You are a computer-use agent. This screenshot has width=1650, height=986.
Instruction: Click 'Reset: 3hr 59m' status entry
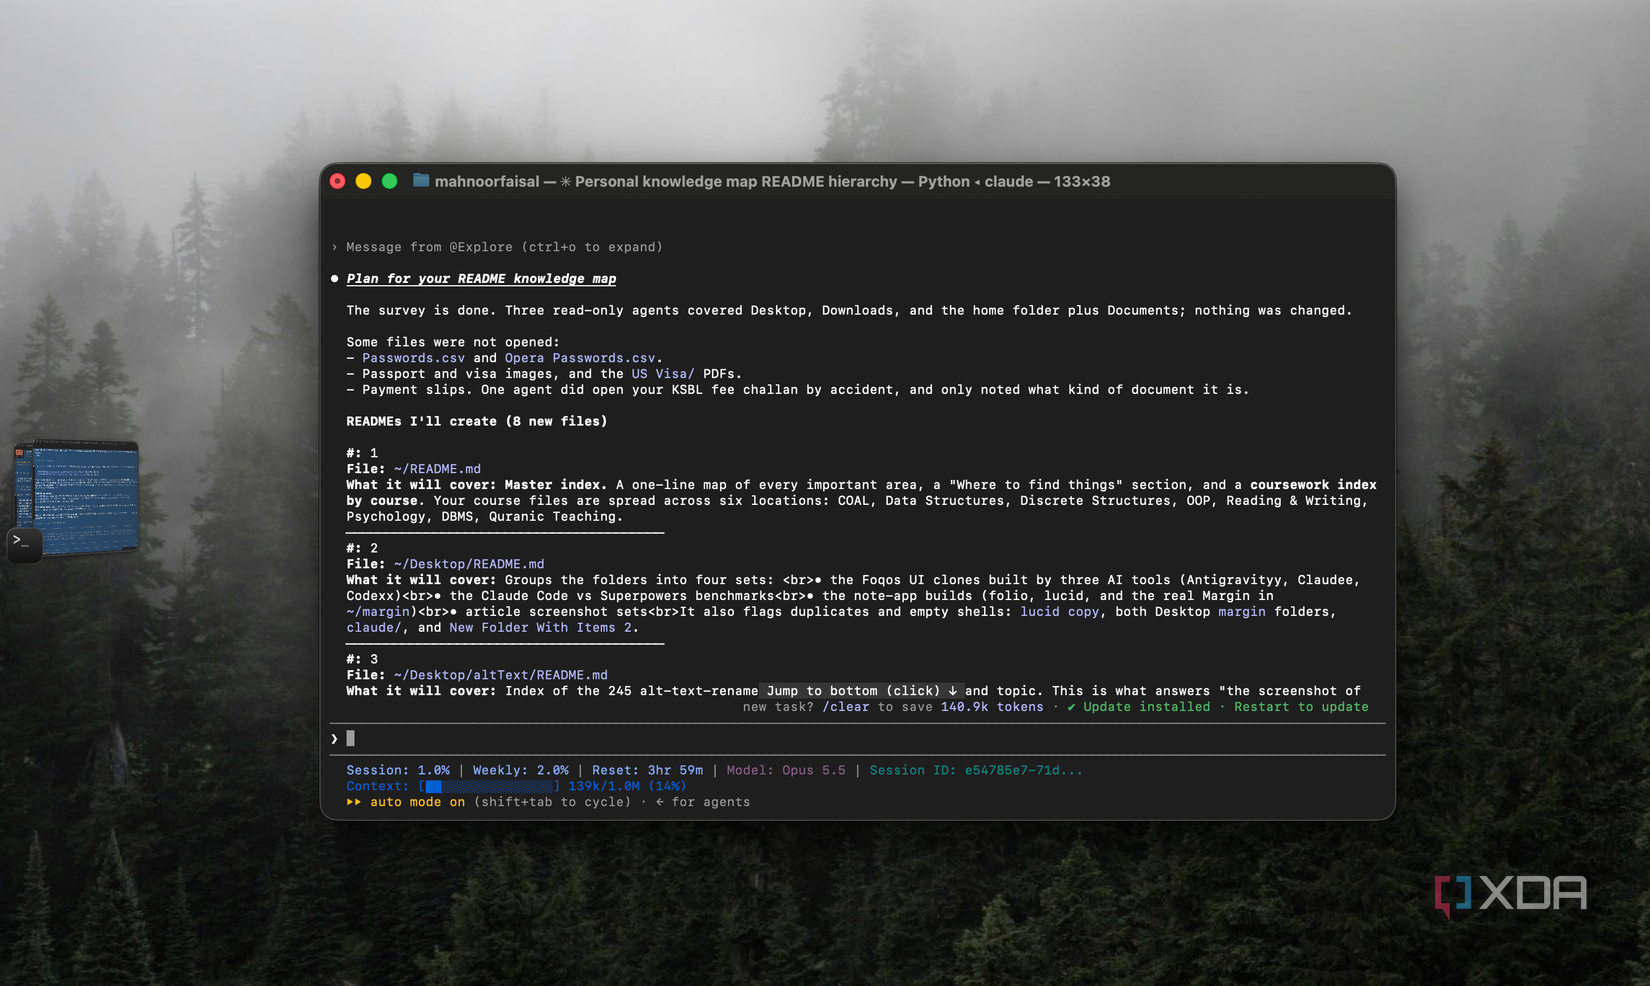(647, 770)
